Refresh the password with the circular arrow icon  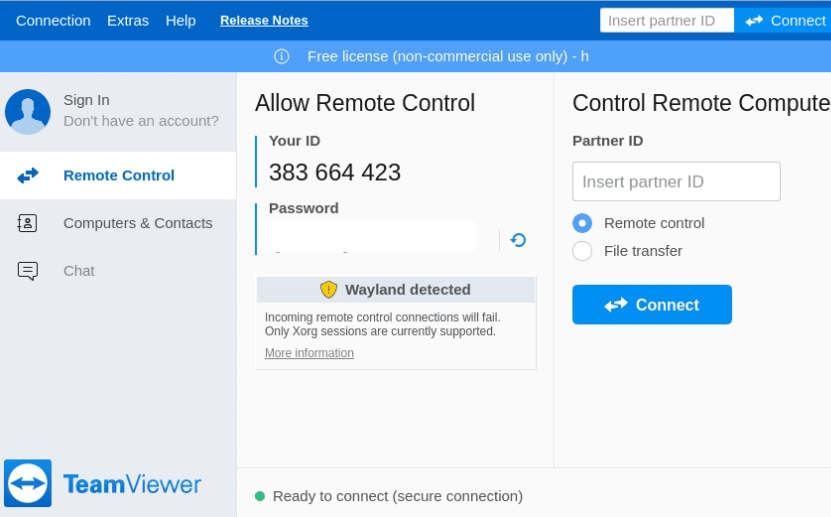tap(518, 240)
